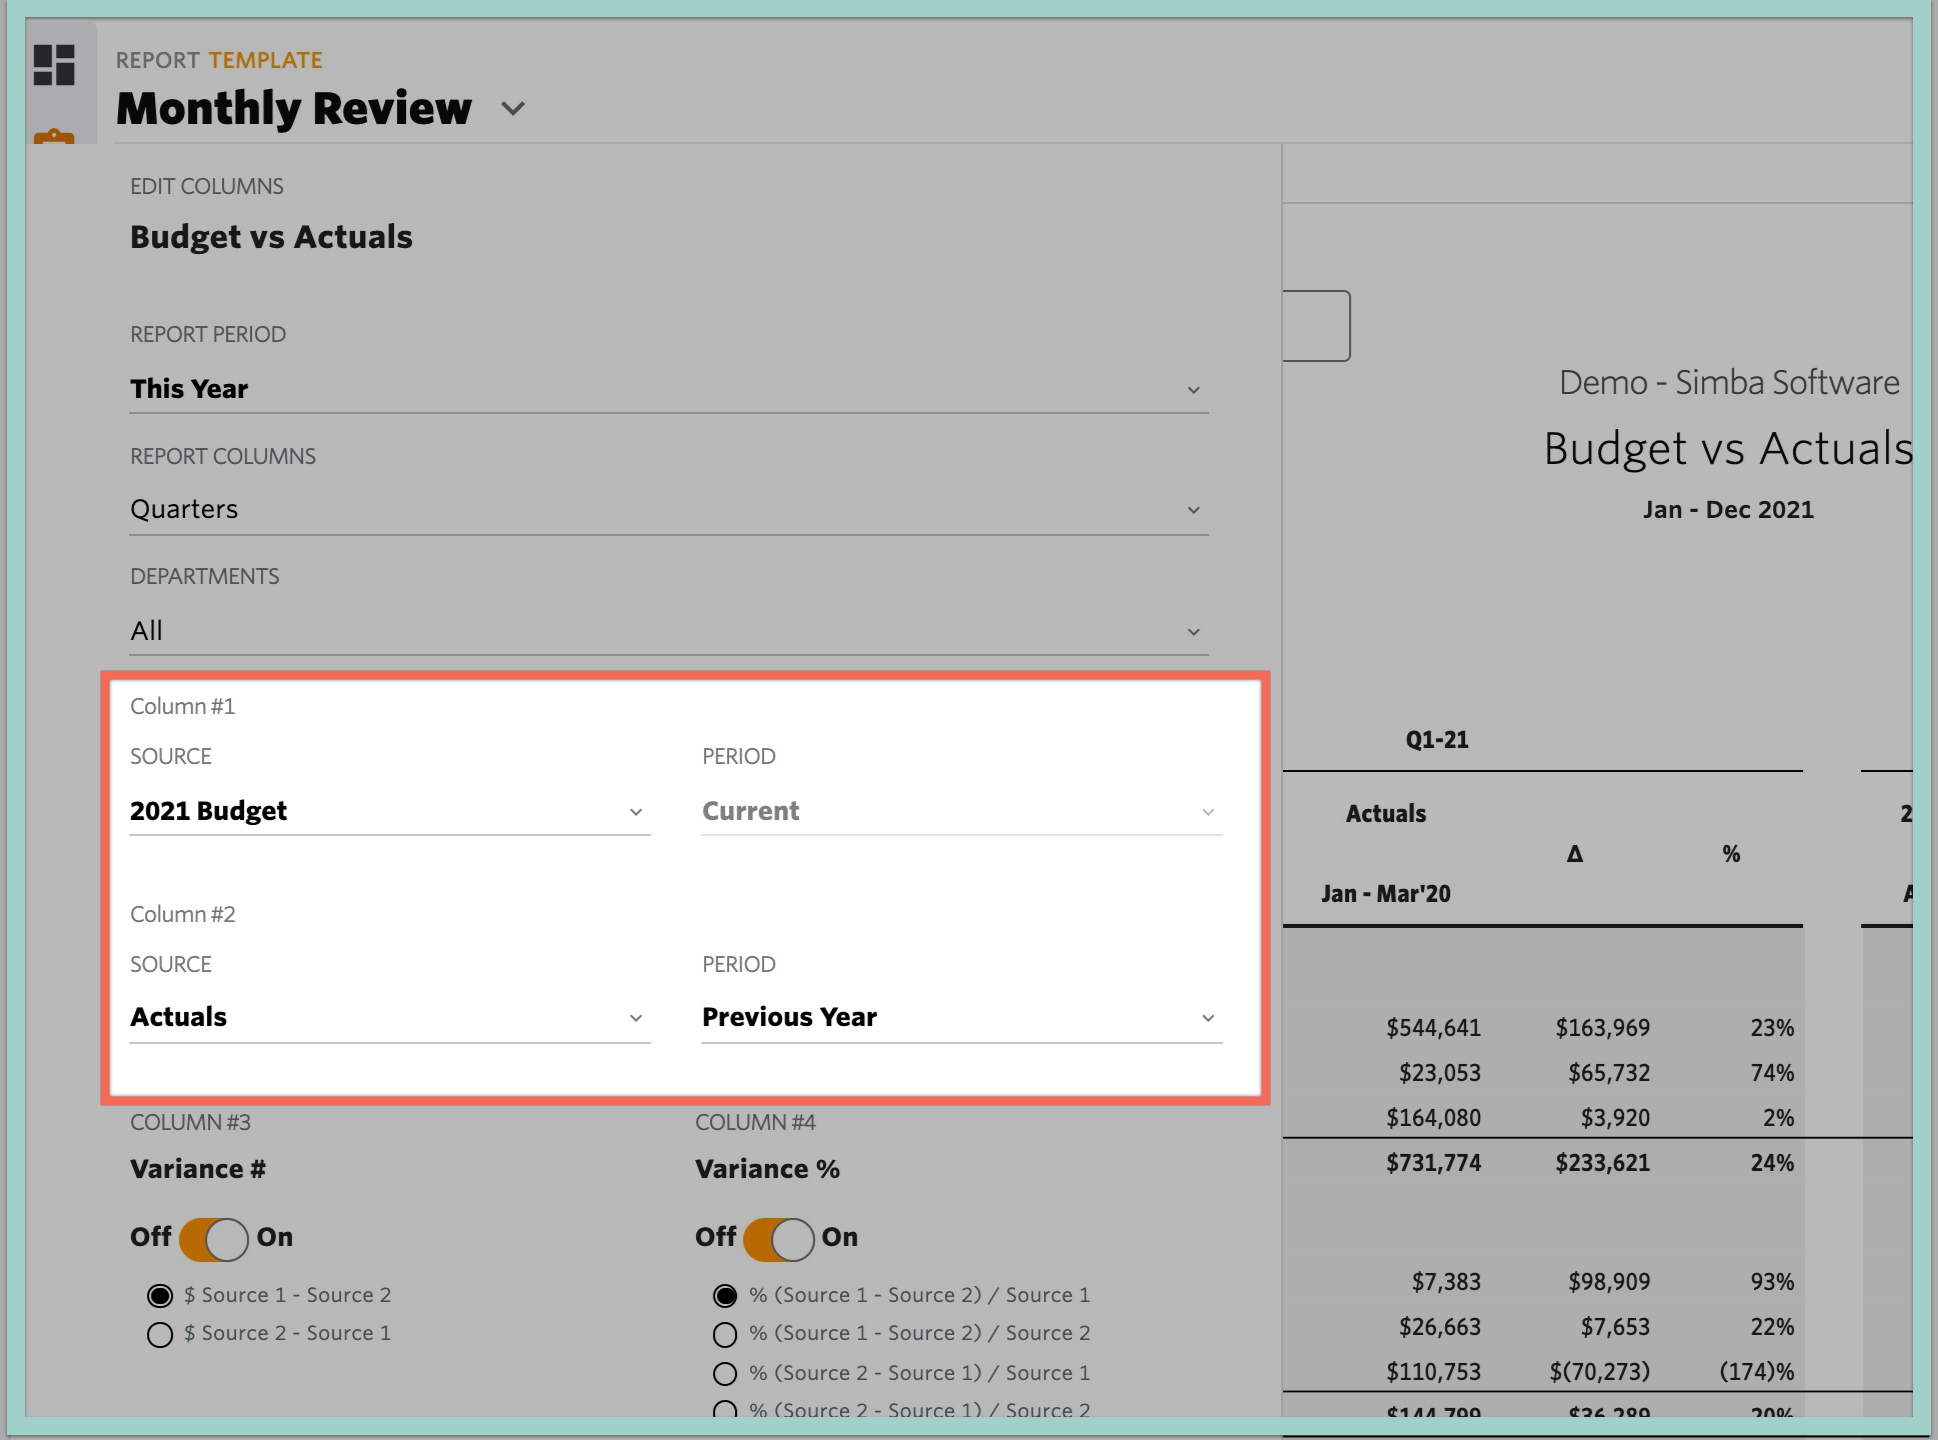Open Column #2 Period Previous Year dropdown
Viewport: 1938px width, 1440px height.
tap(962, 1018)
